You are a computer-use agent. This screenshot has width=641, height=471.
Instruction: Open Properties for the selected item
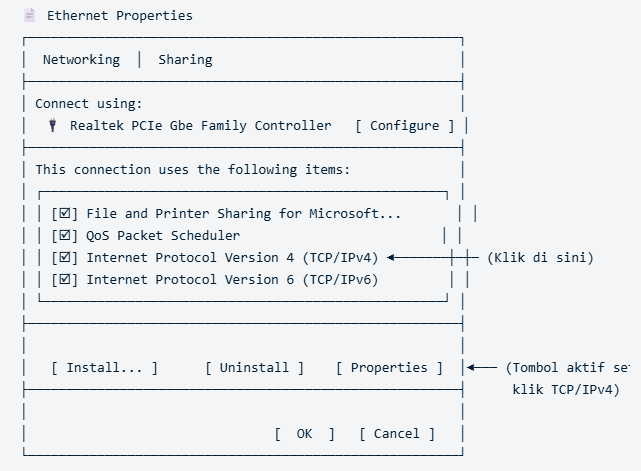[x=389, y=368]
